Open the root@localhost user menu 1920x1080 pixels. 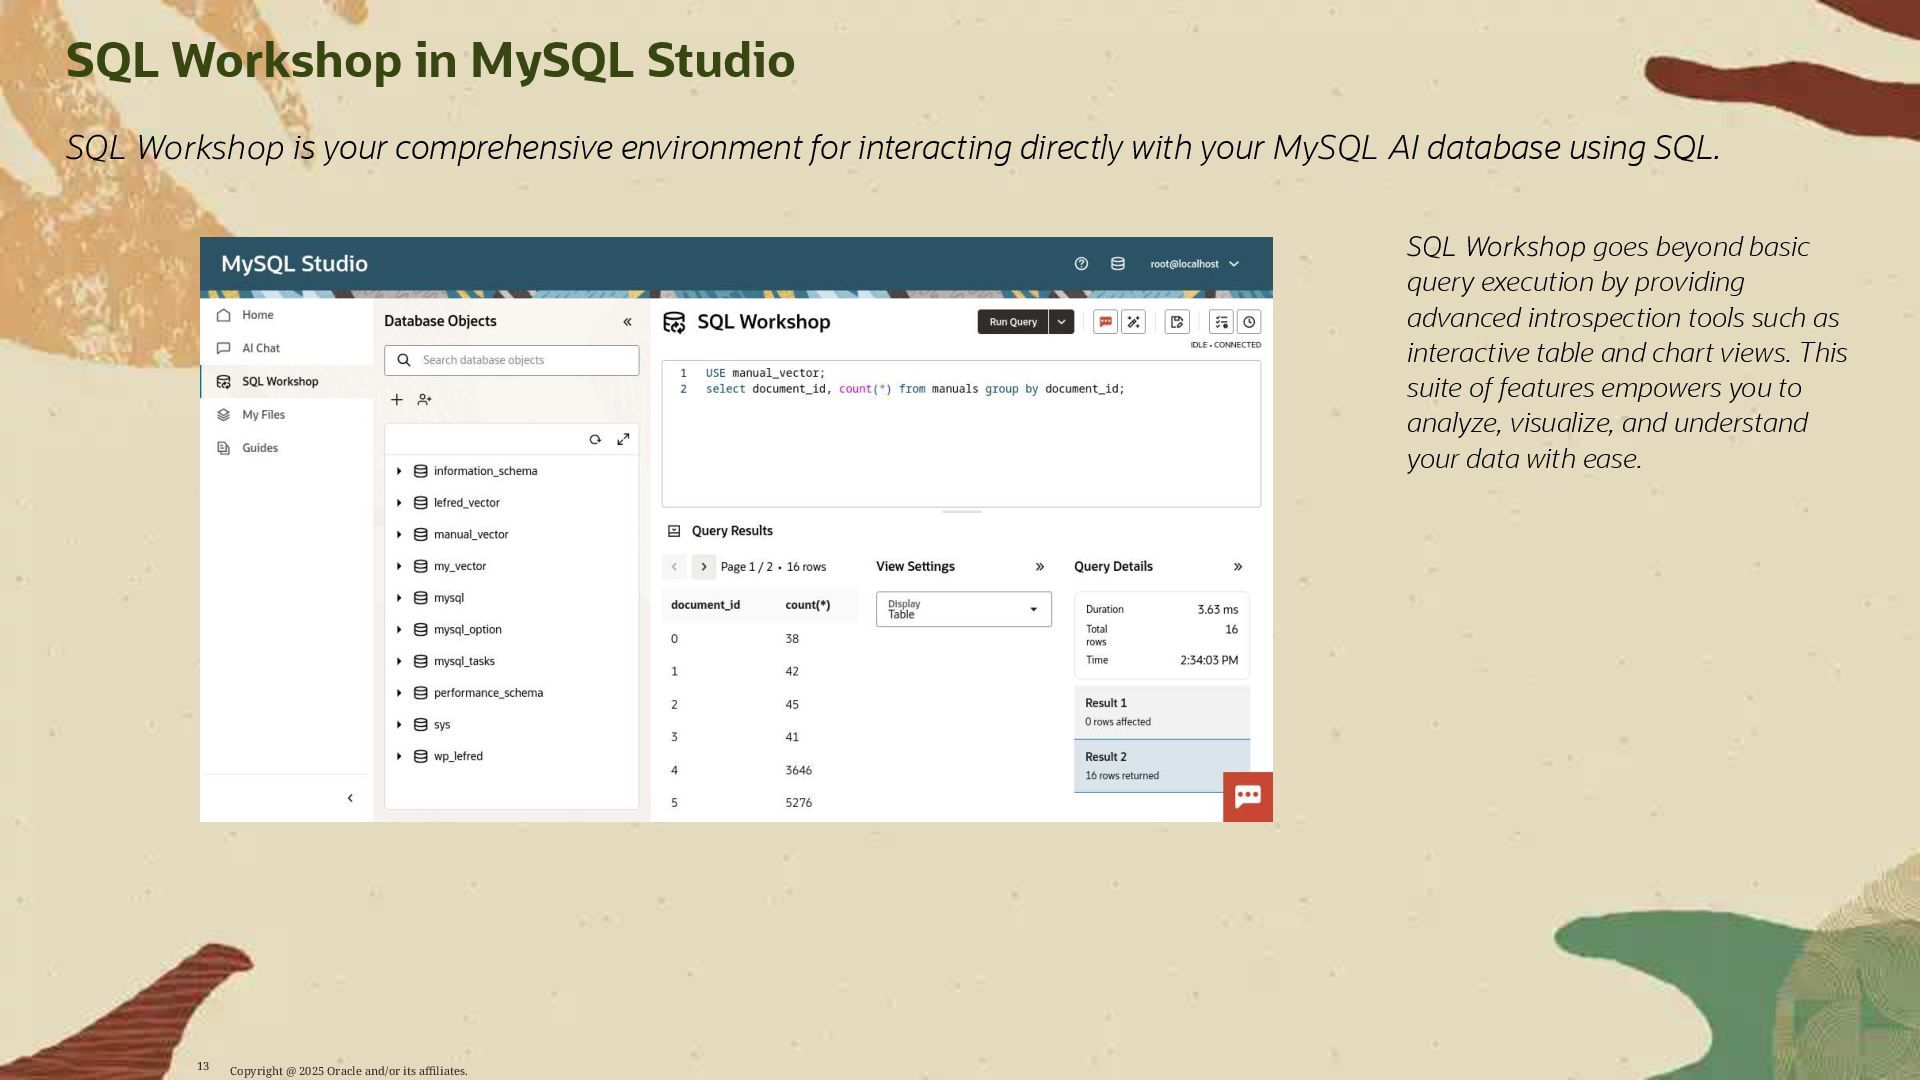click(x=1194, y=264)
